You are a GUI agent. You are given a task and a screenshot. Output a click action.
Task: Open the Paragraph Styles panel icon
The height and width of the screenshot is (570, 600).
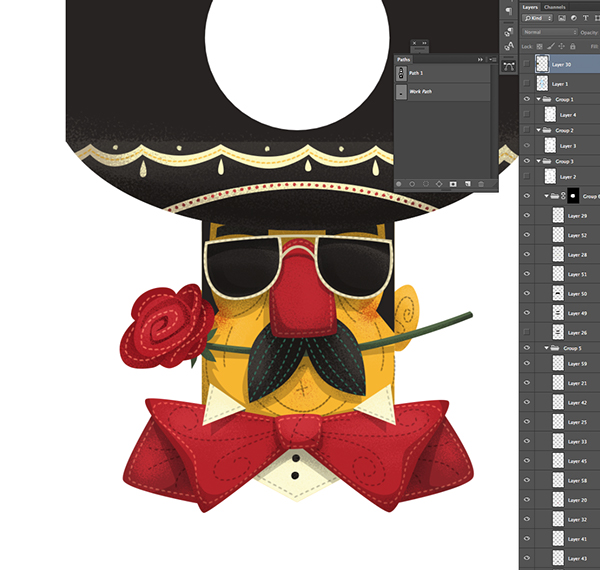click(x=509, y=32)
